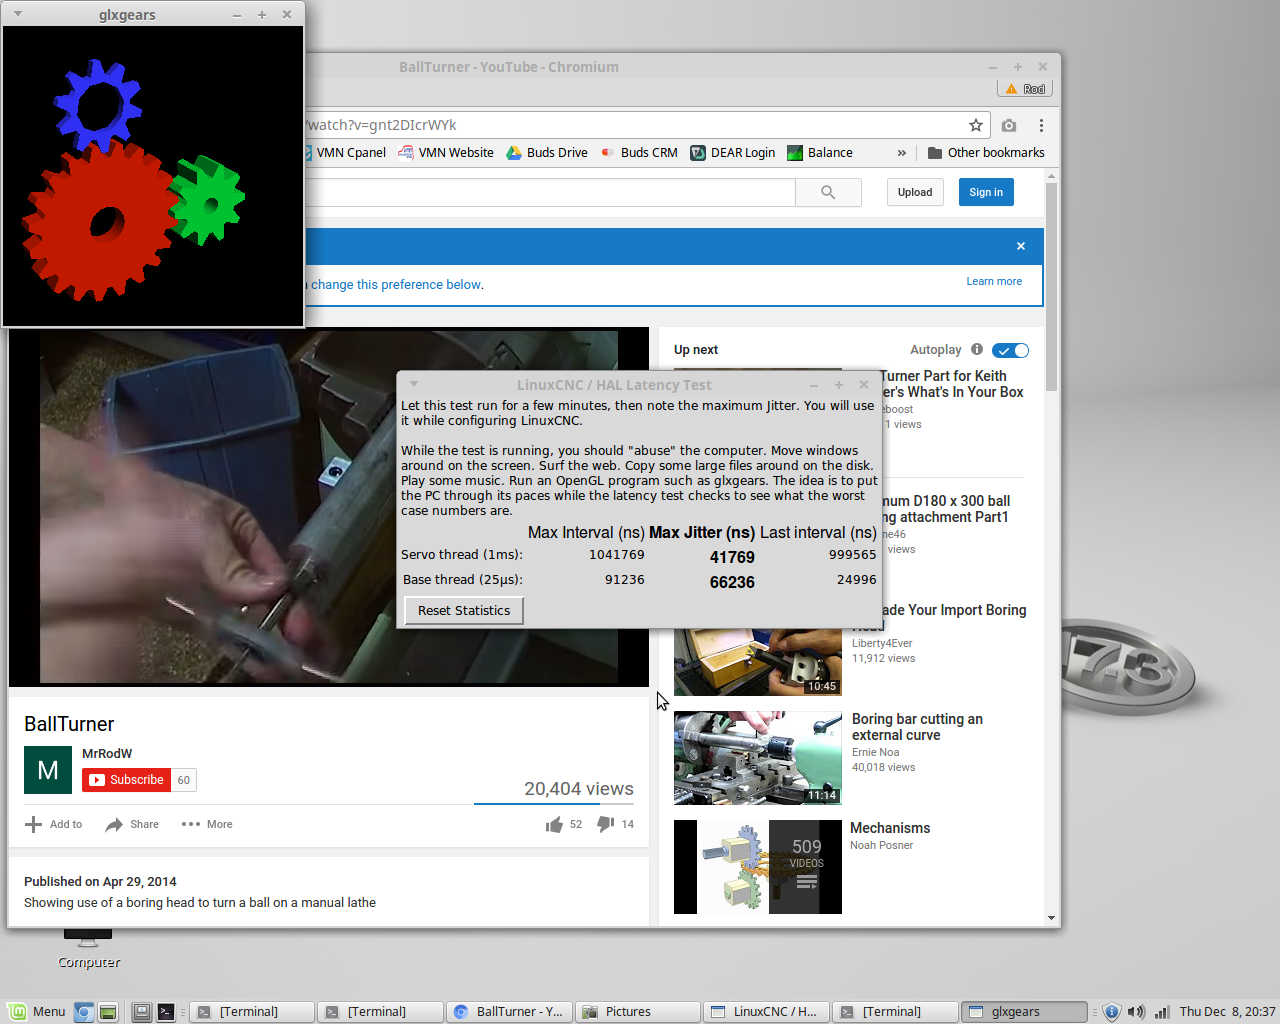Click the Autoplay info icon

pyautogui.click(x=977, y=350)
